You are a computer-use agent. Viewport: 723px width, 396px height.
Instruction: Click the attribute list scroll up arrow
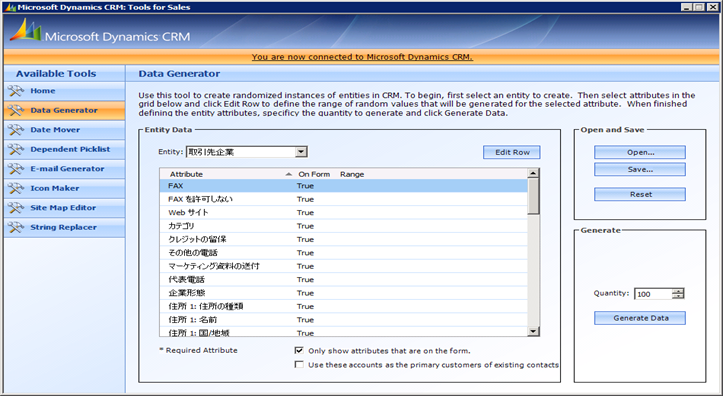533,173
